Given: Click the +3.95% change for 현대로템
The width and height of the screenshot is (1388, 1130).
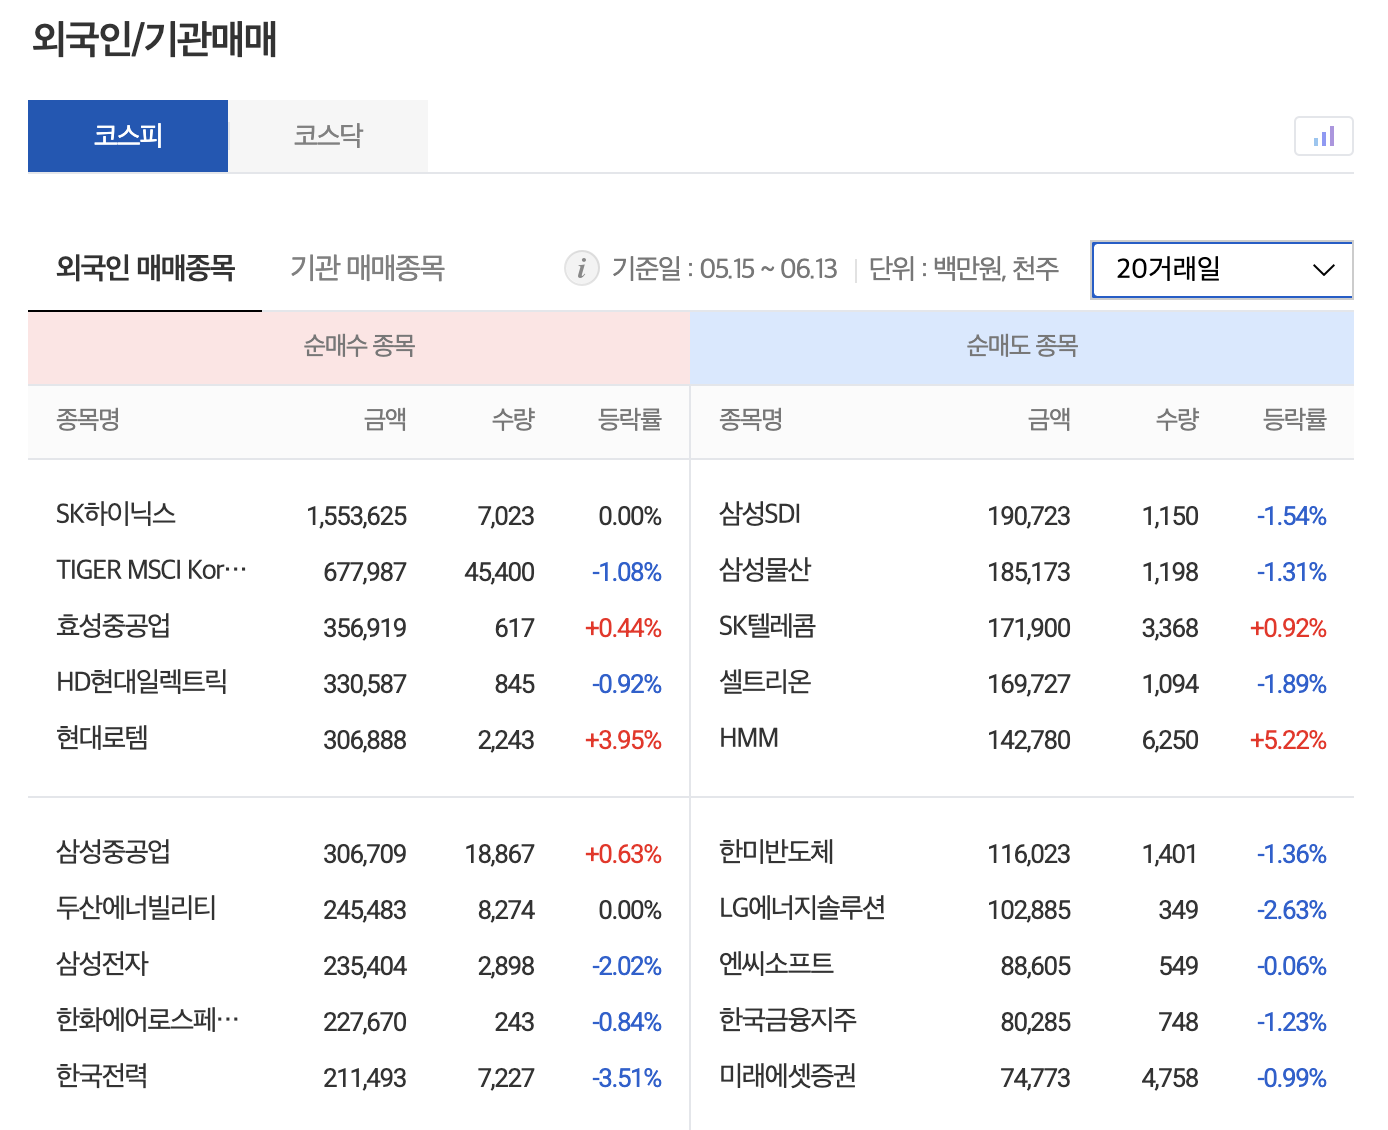Looking at the screenshot, I should click(623, 740).
